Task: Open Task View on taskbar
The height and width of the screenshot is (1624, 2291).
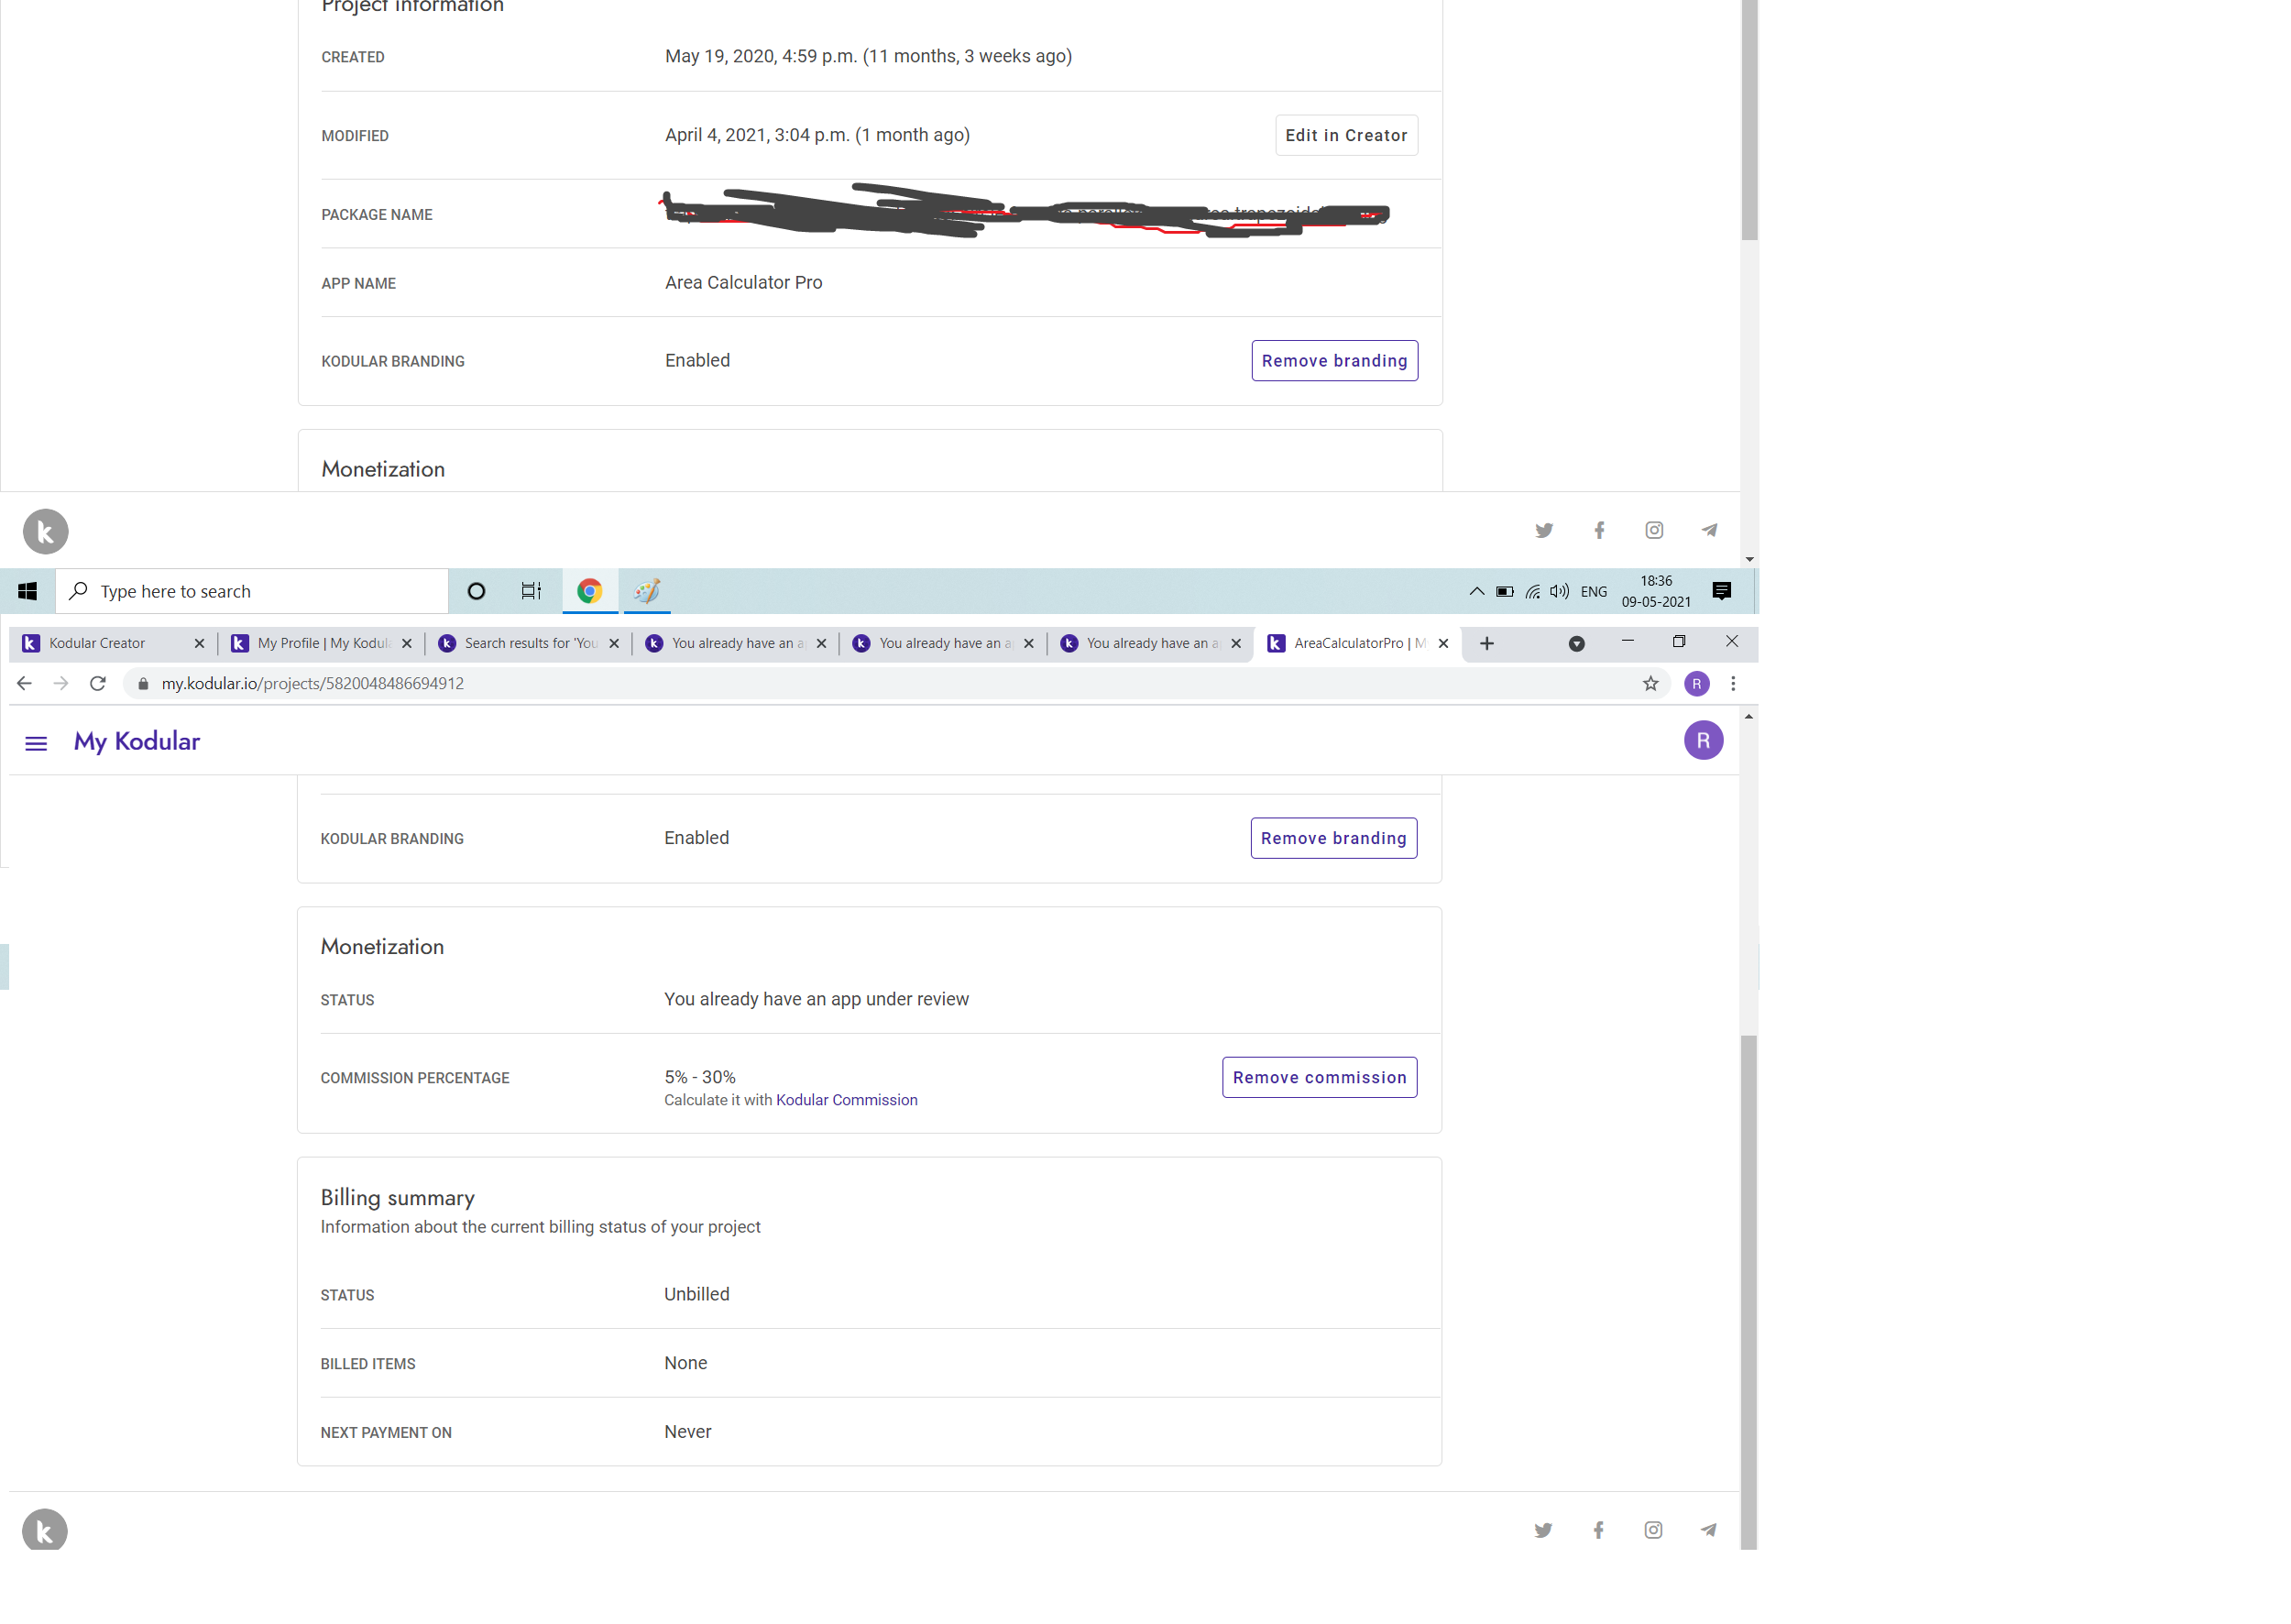Action: (x=531, y=592)
